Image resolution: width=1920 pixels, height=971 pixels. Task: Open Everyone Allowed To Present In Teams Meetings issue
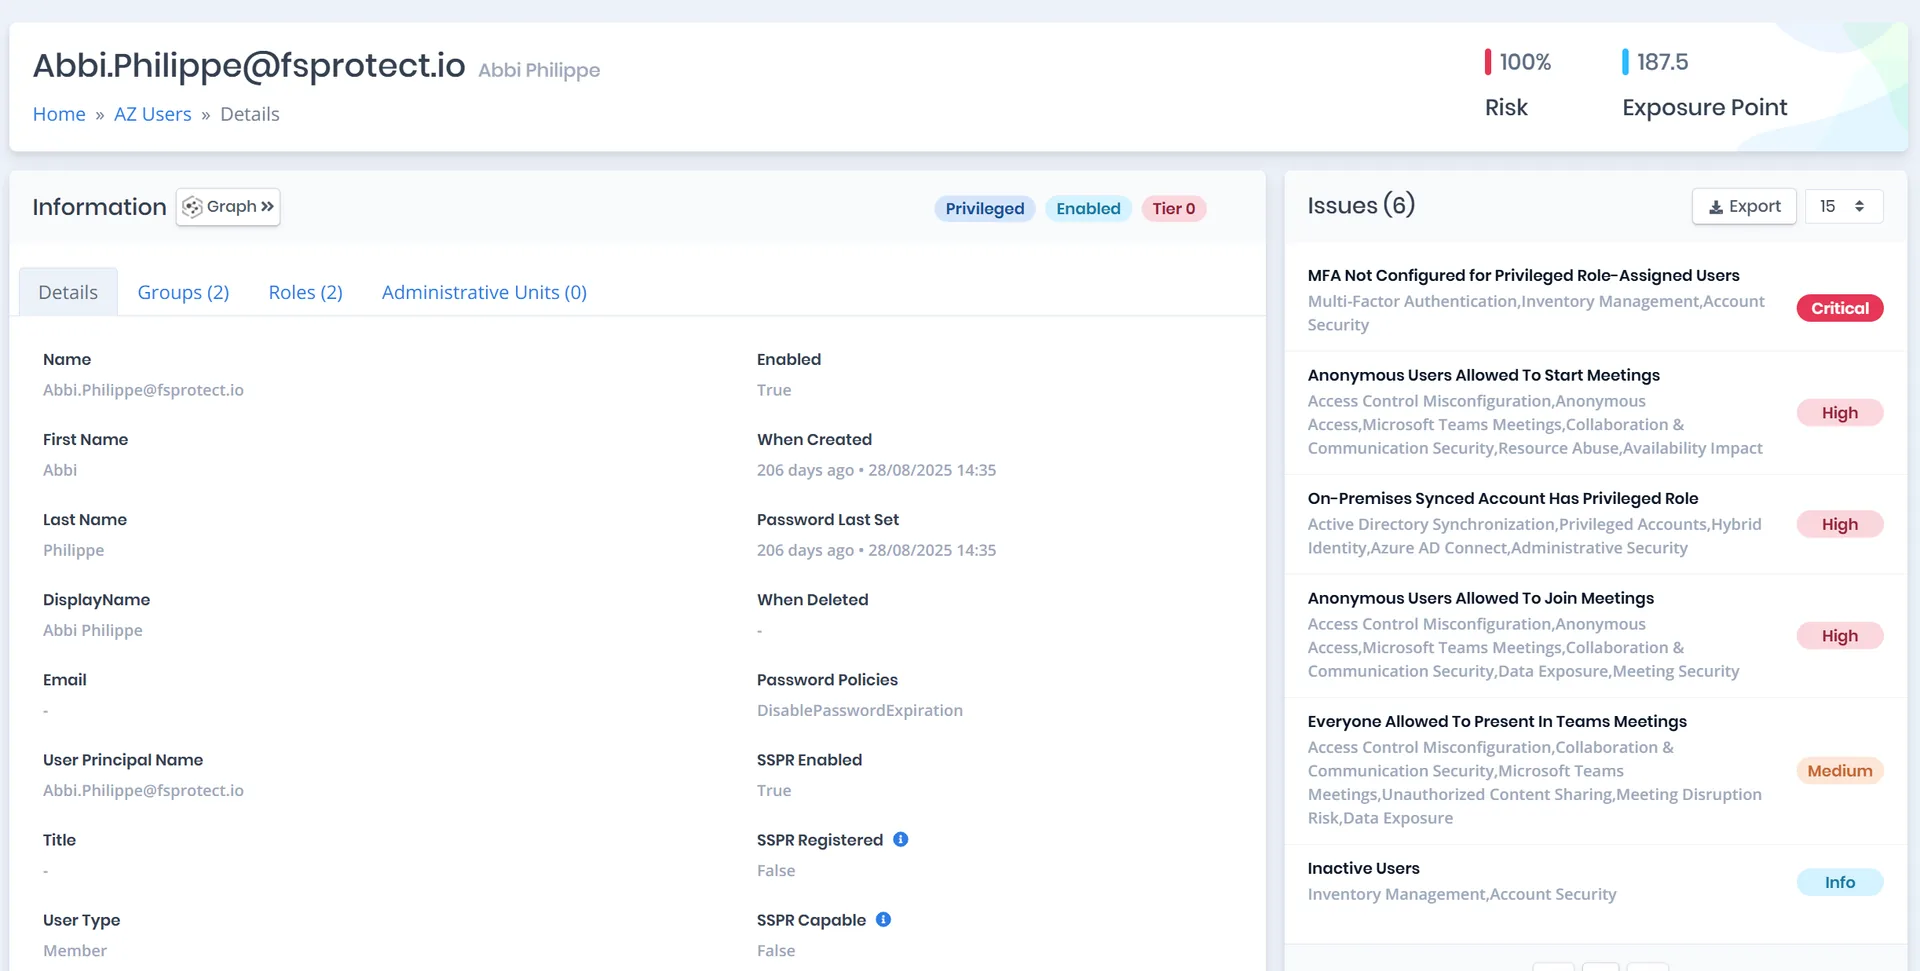coord(1497,721)
